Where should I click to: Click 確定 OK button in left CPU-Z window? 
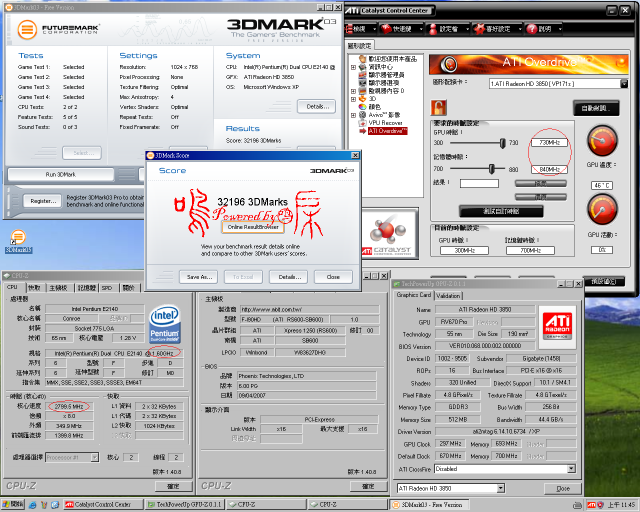tap(173, 486)
